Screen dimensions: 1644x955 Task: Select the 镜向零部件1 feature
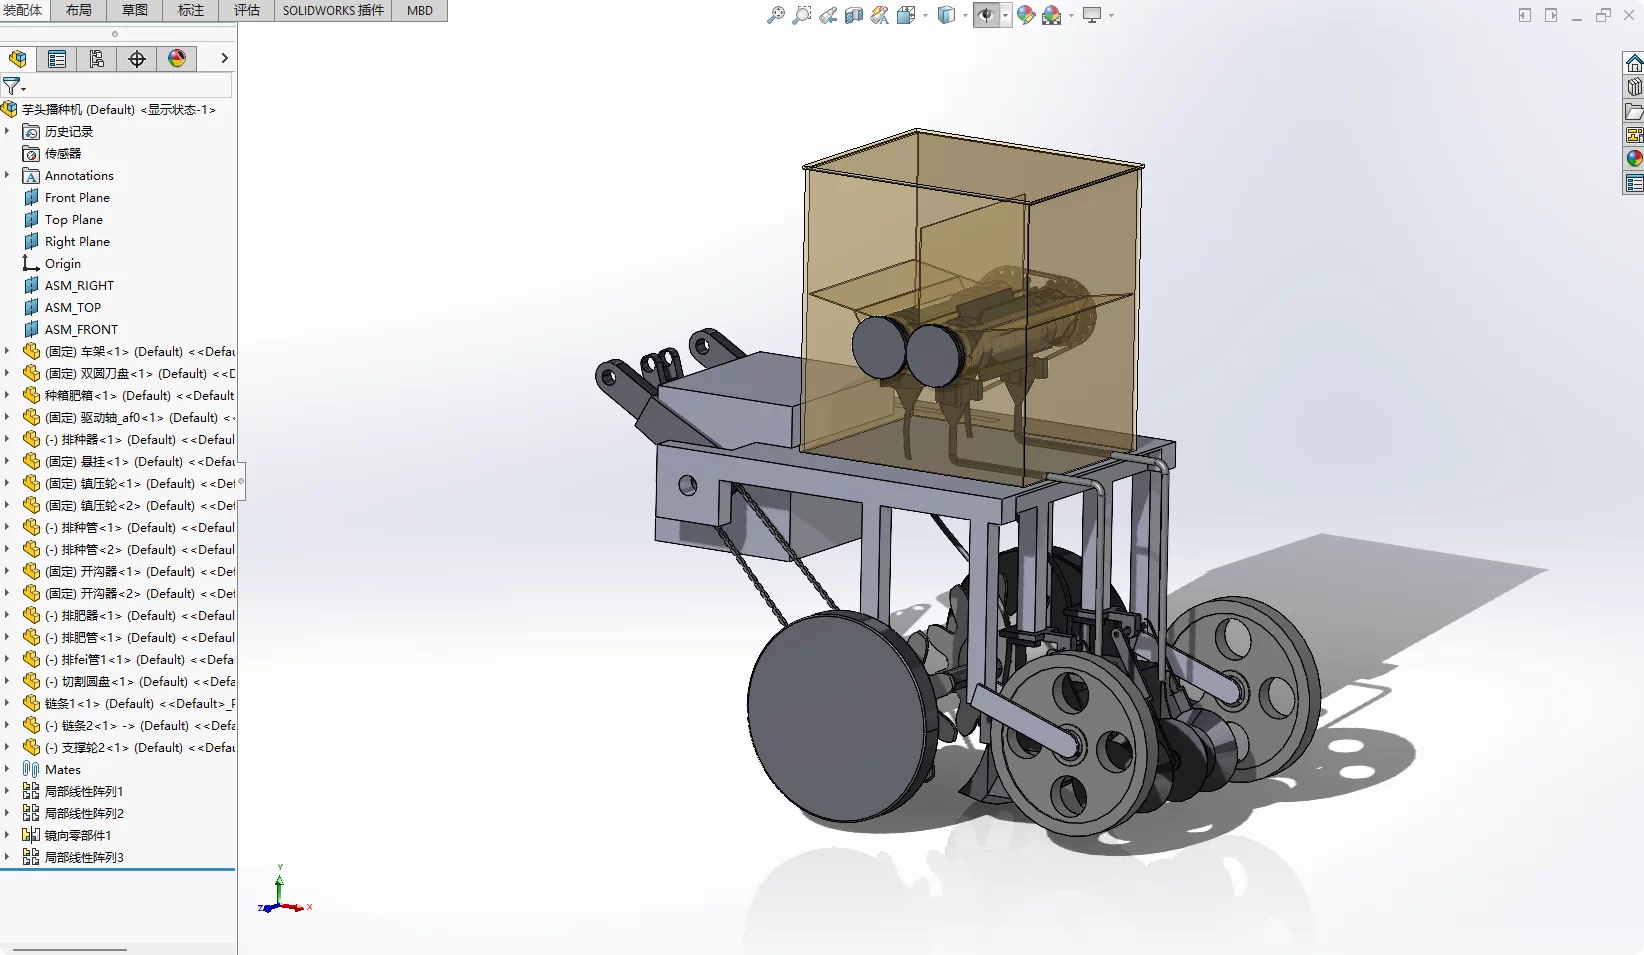coord(67,836)
